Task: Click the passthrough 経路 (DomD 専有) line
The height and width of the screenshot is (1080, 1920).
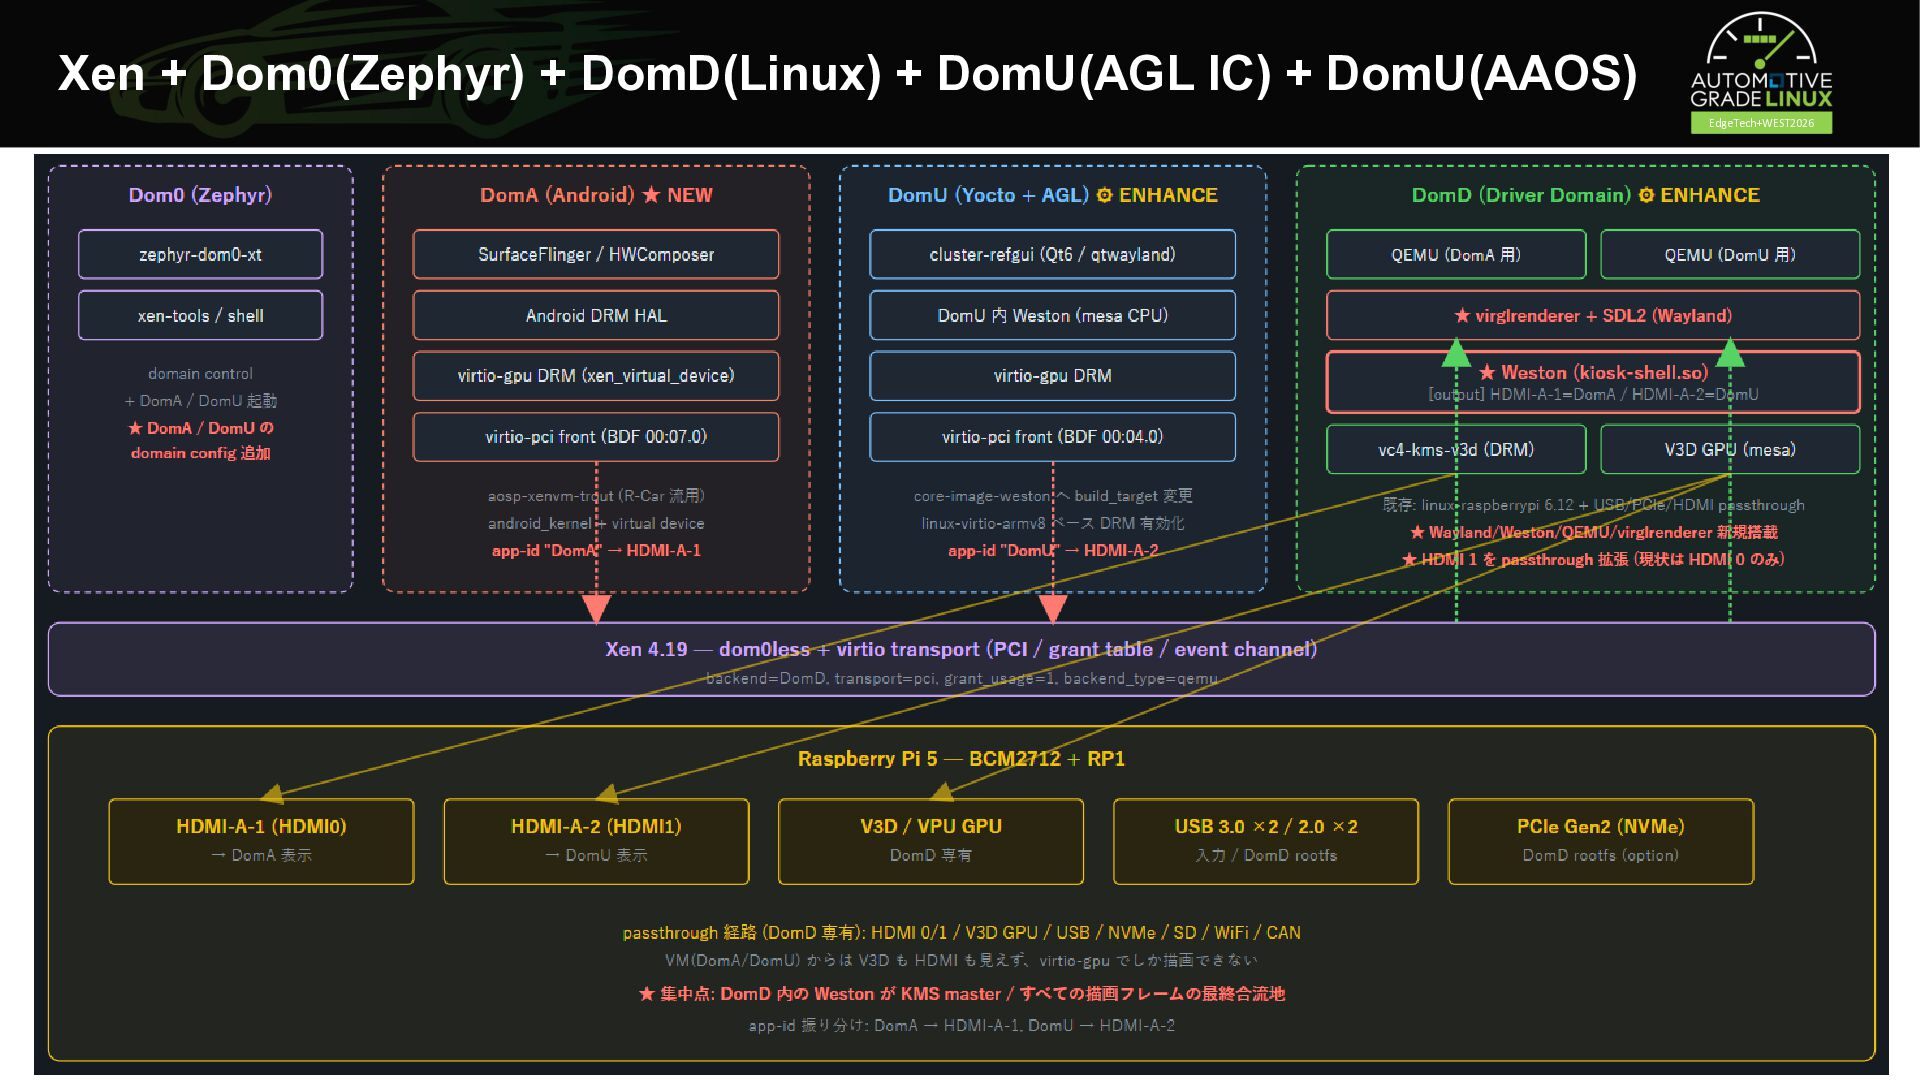Action: click(x=961, y=932)
